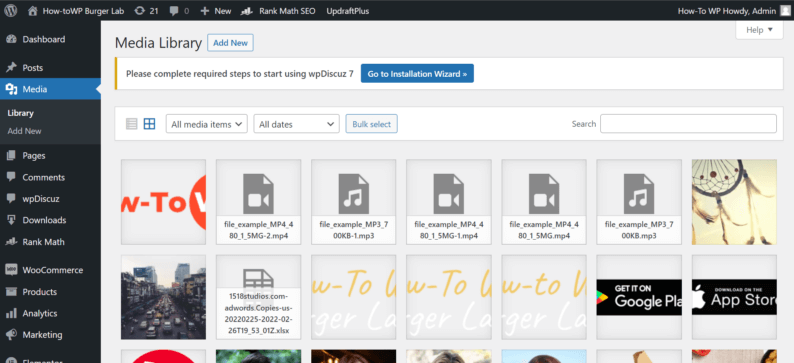Select file_example_MP4_480_1_5MG.mp4 item
The image size is (794, 363).
pyautogui.click(x=544, y=202)
